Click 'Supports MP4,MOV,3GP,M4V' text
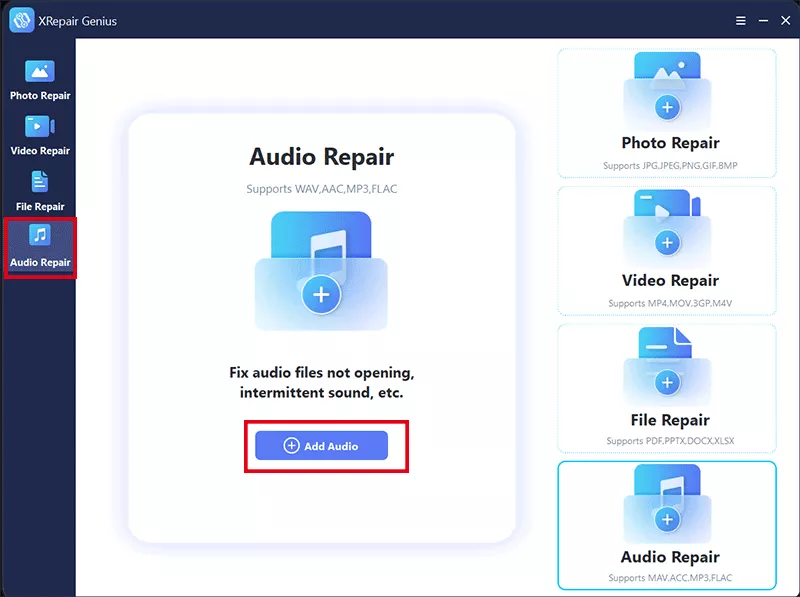800x597 pixels. point(670,303)
